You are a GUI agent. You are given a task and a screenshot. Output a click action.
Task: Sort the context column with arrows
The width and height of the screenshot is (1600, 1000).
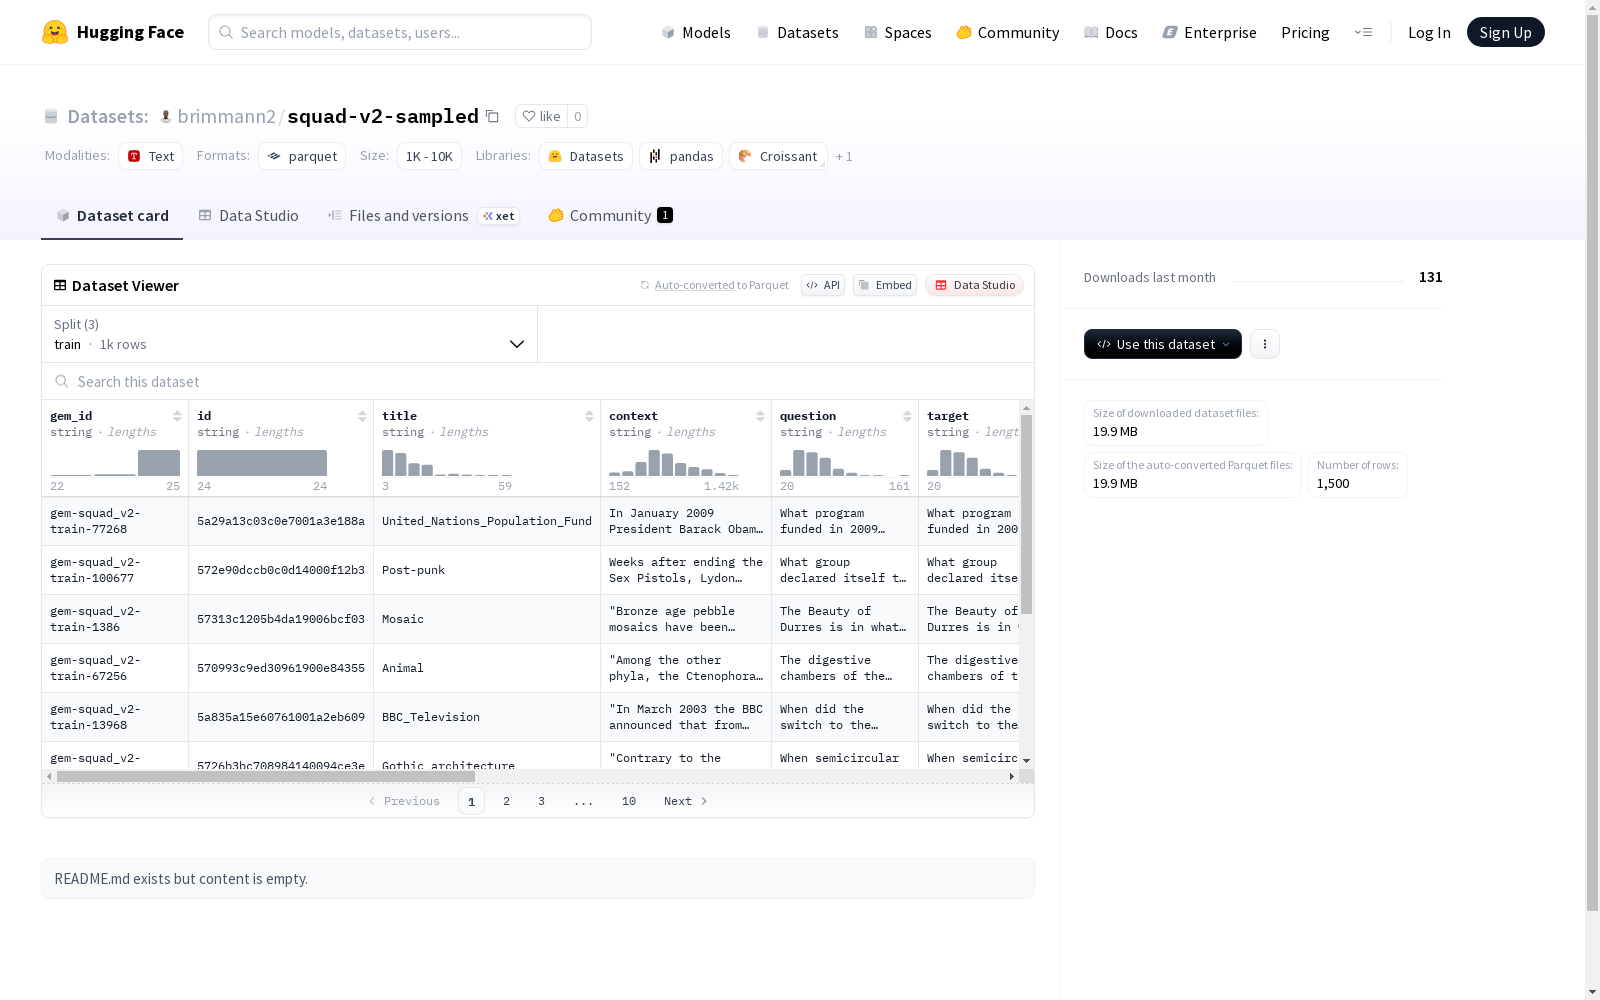click(760, 416)
